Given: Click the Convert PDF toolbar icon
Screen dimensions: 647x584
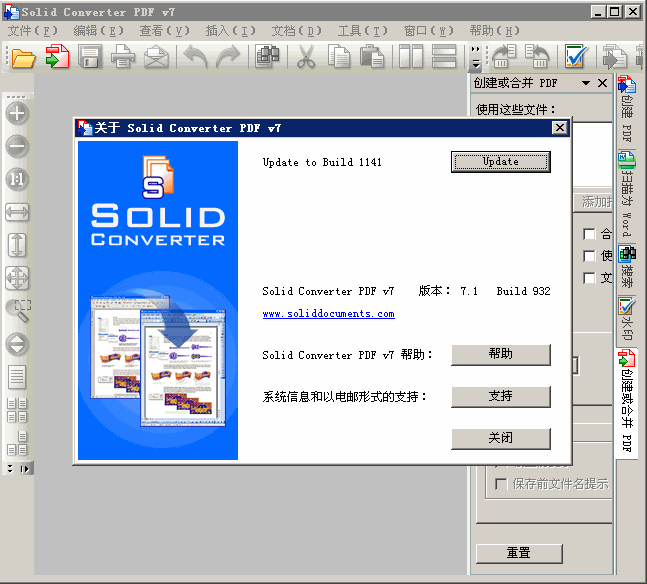Looking at the screenshot, I should 57,57.
